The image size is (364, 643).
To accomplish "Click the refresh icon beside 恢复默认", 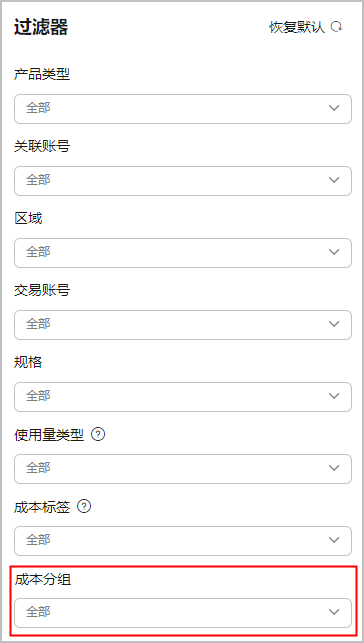I will pos(337,27).
